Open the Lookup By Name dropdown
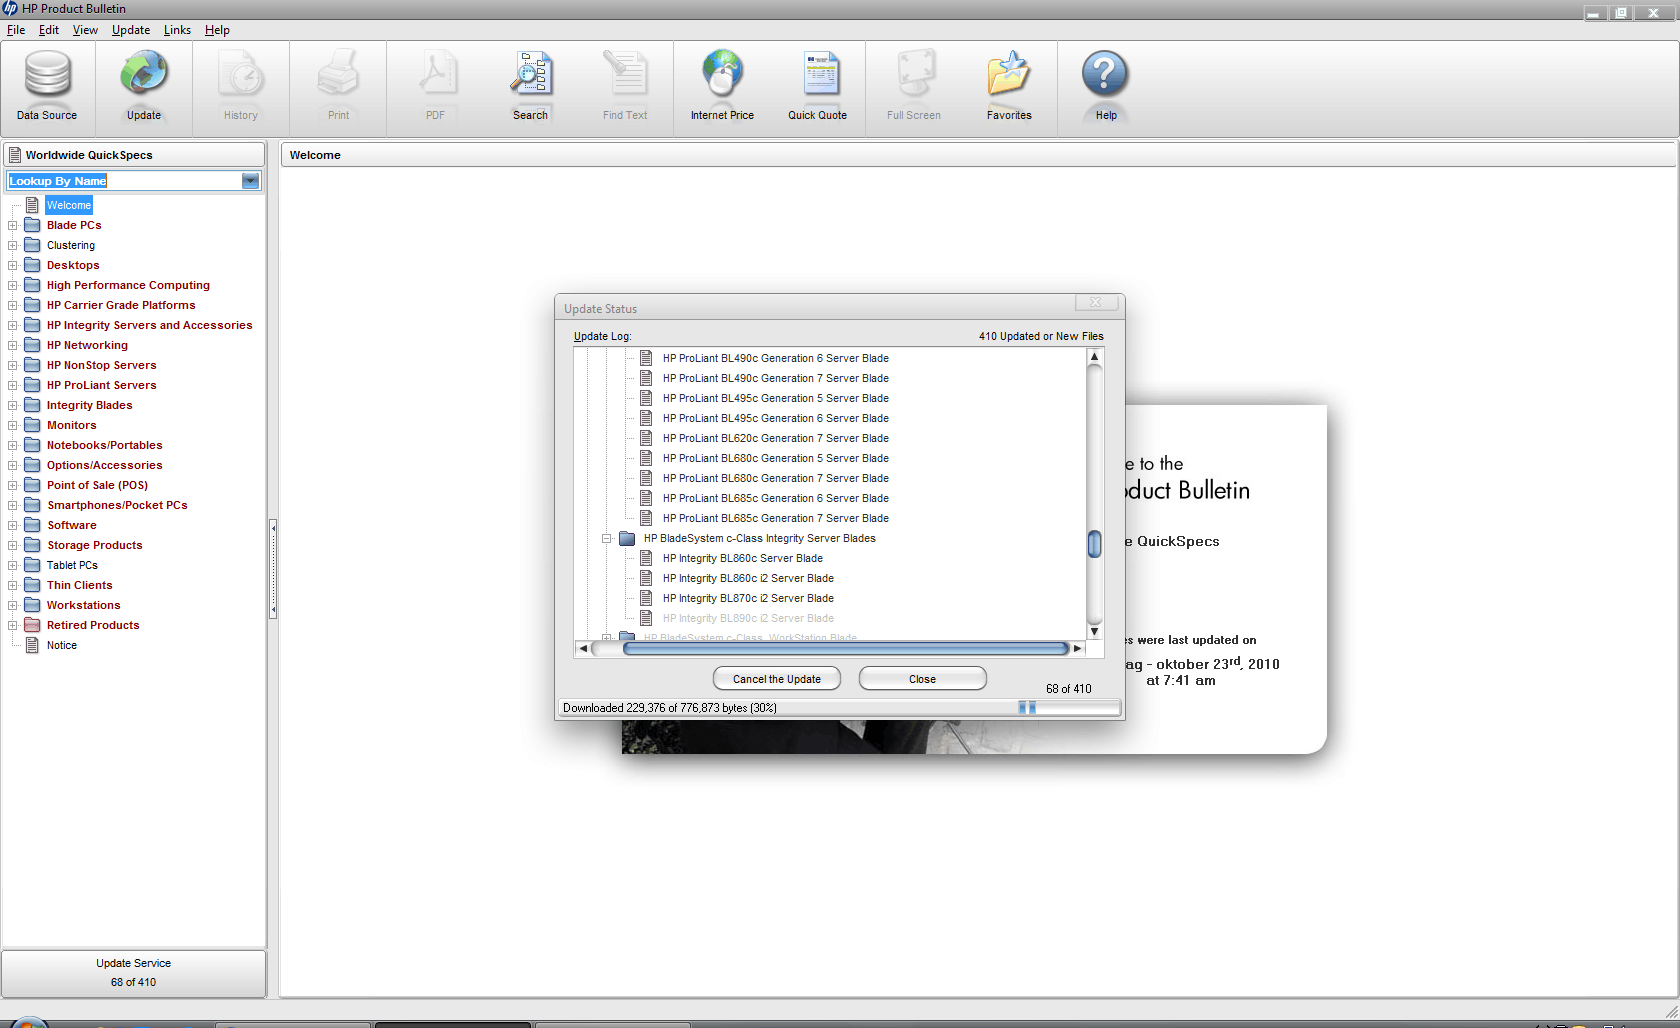1680x1028 pixels. [250, 181]
